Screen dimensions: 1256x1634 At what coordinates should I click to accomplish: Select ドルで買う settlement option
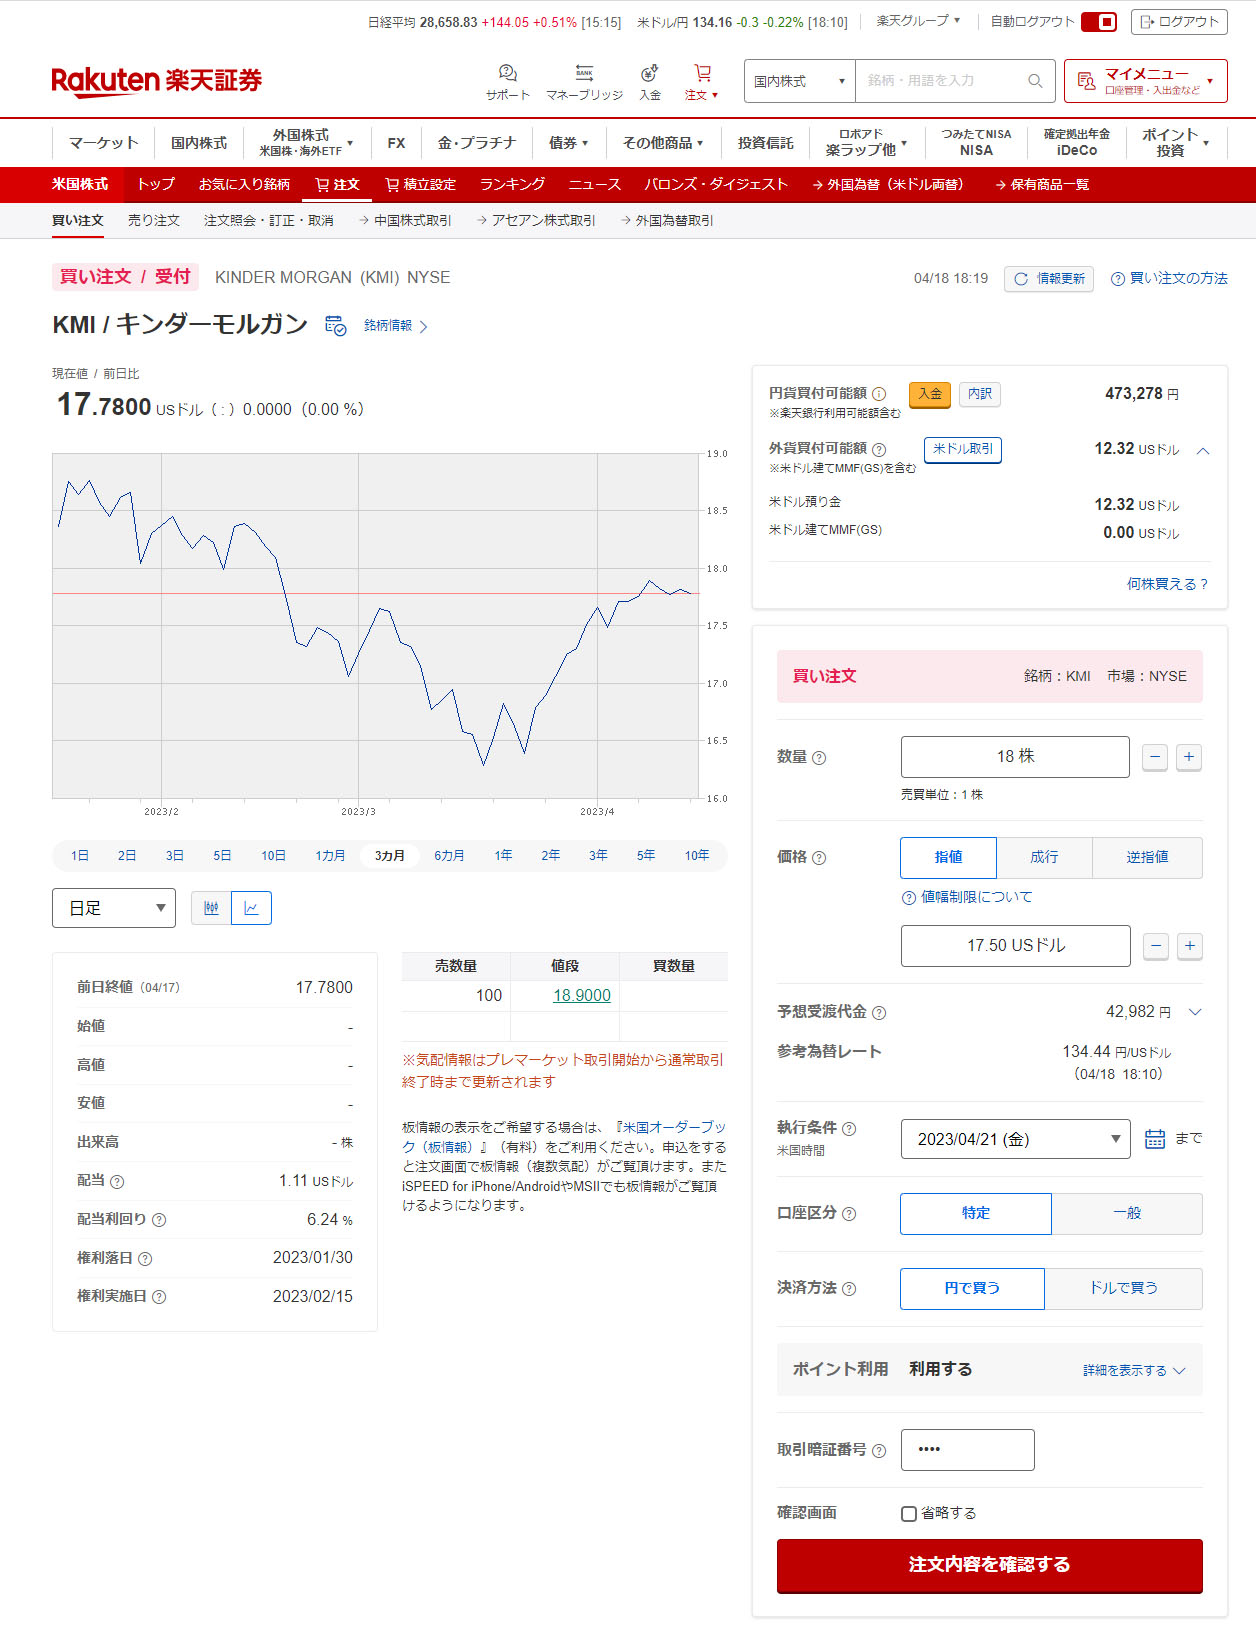pyautogui.click(x=1123, y=1288)
